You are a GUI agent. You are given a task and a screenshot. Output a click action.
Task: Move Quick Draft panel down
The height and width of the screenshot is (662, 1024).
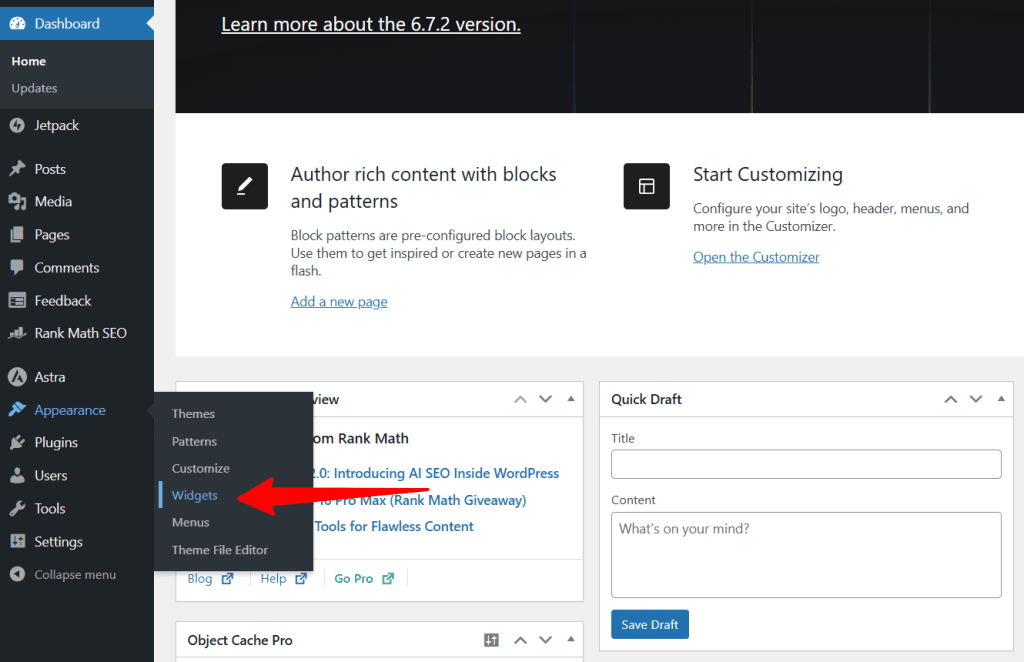pos(975,399)
